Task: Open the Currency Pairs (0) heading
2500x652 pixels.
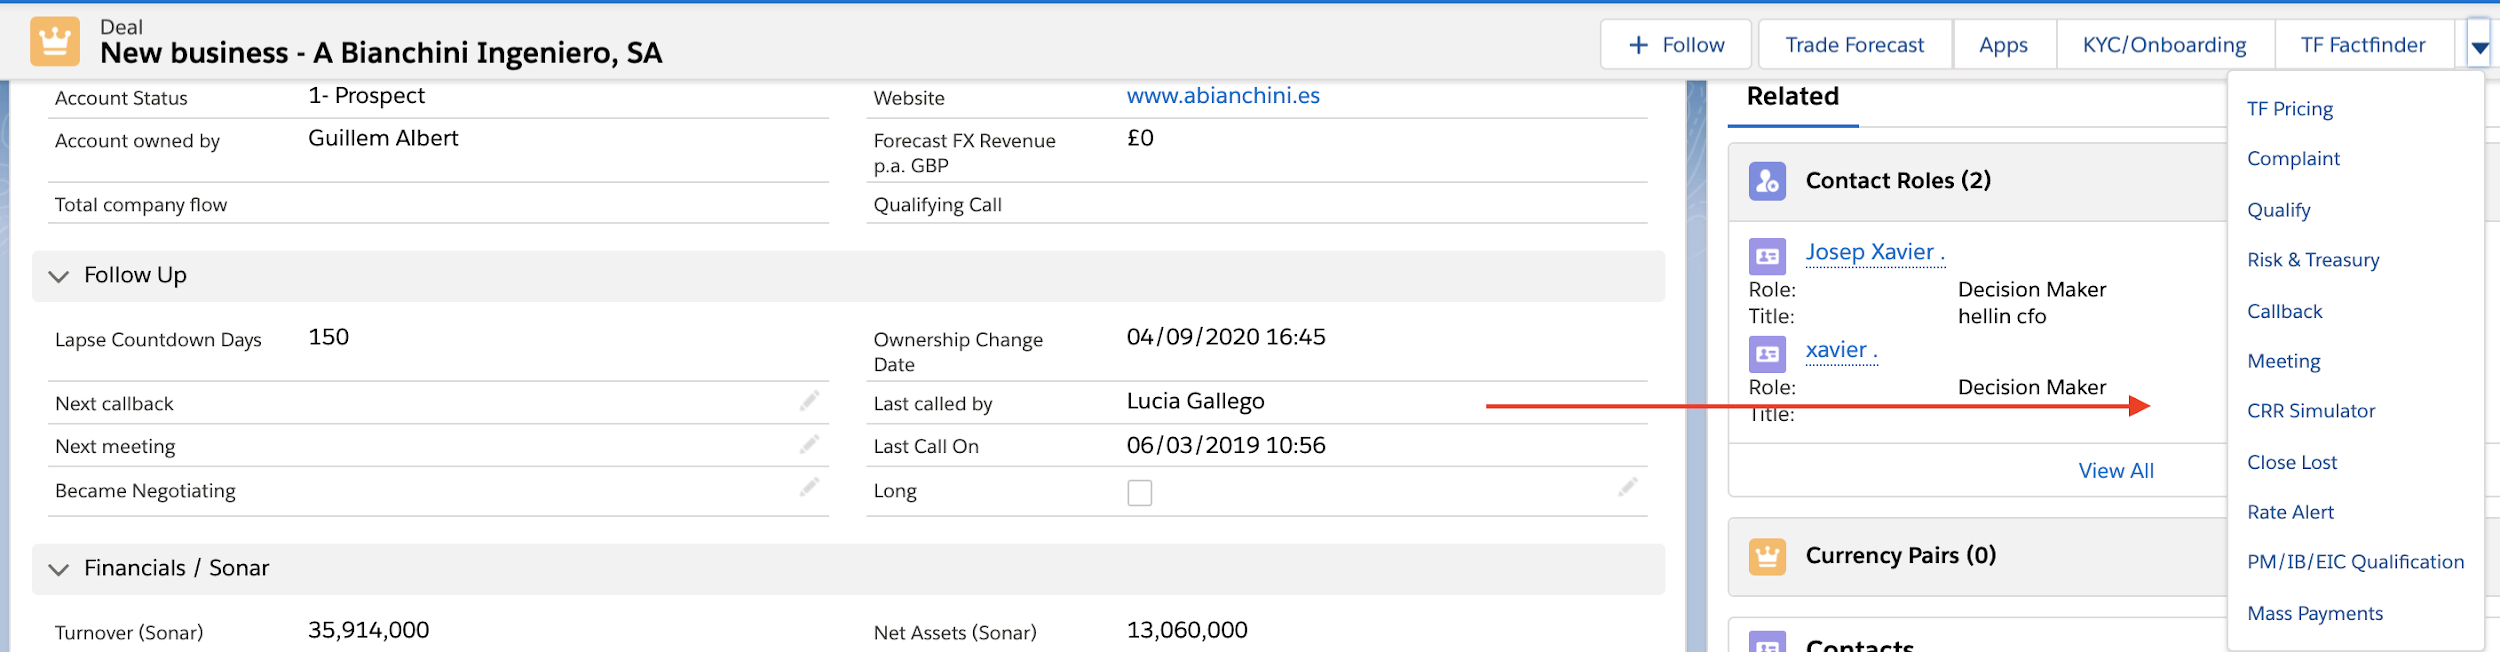Action: tap(1900, 556)
